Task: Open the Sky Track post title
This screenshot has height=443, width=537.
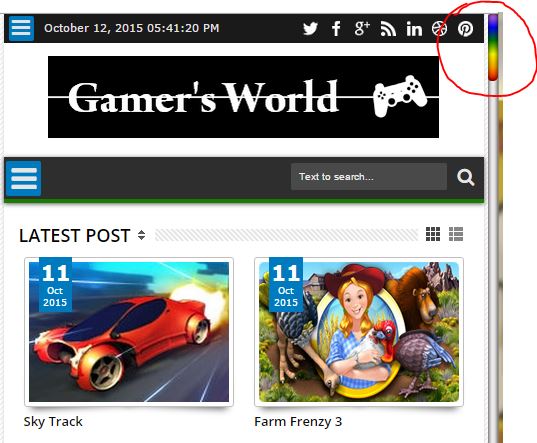Action: 53,421
